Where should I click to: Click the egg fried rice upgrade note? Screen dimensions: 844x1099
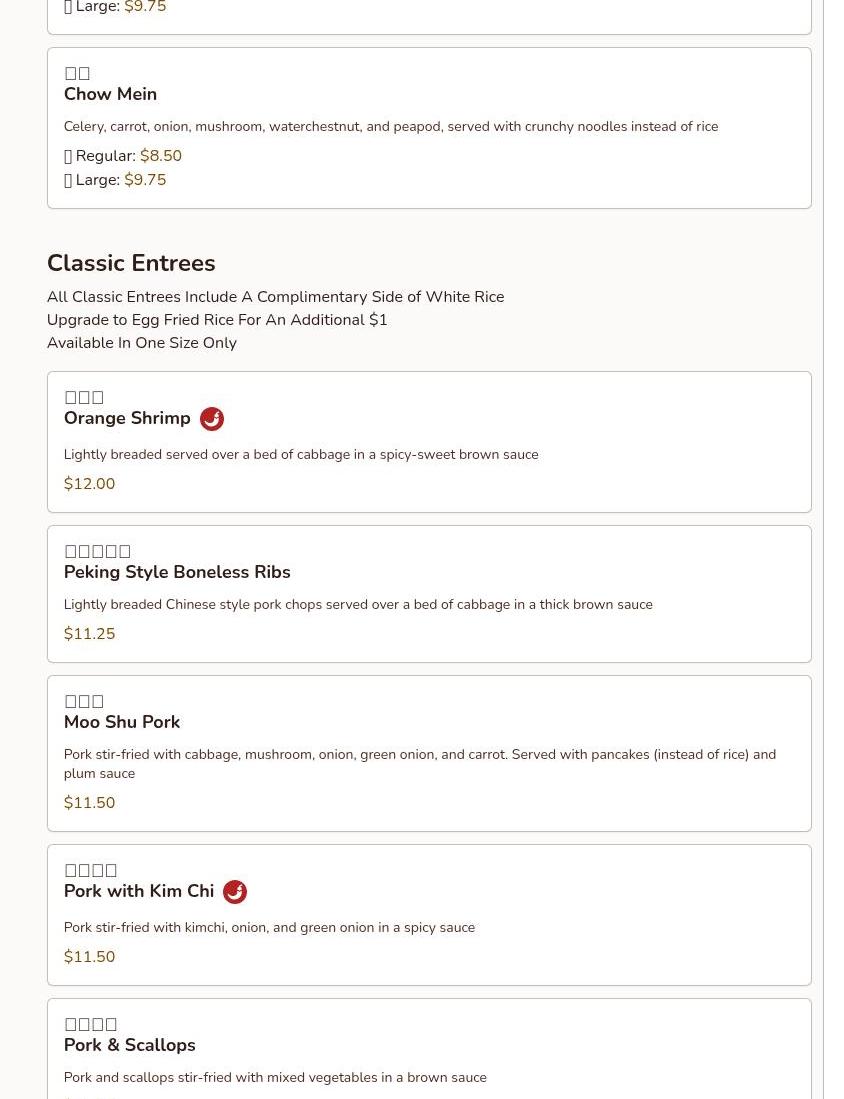click(x=217, y=320)
